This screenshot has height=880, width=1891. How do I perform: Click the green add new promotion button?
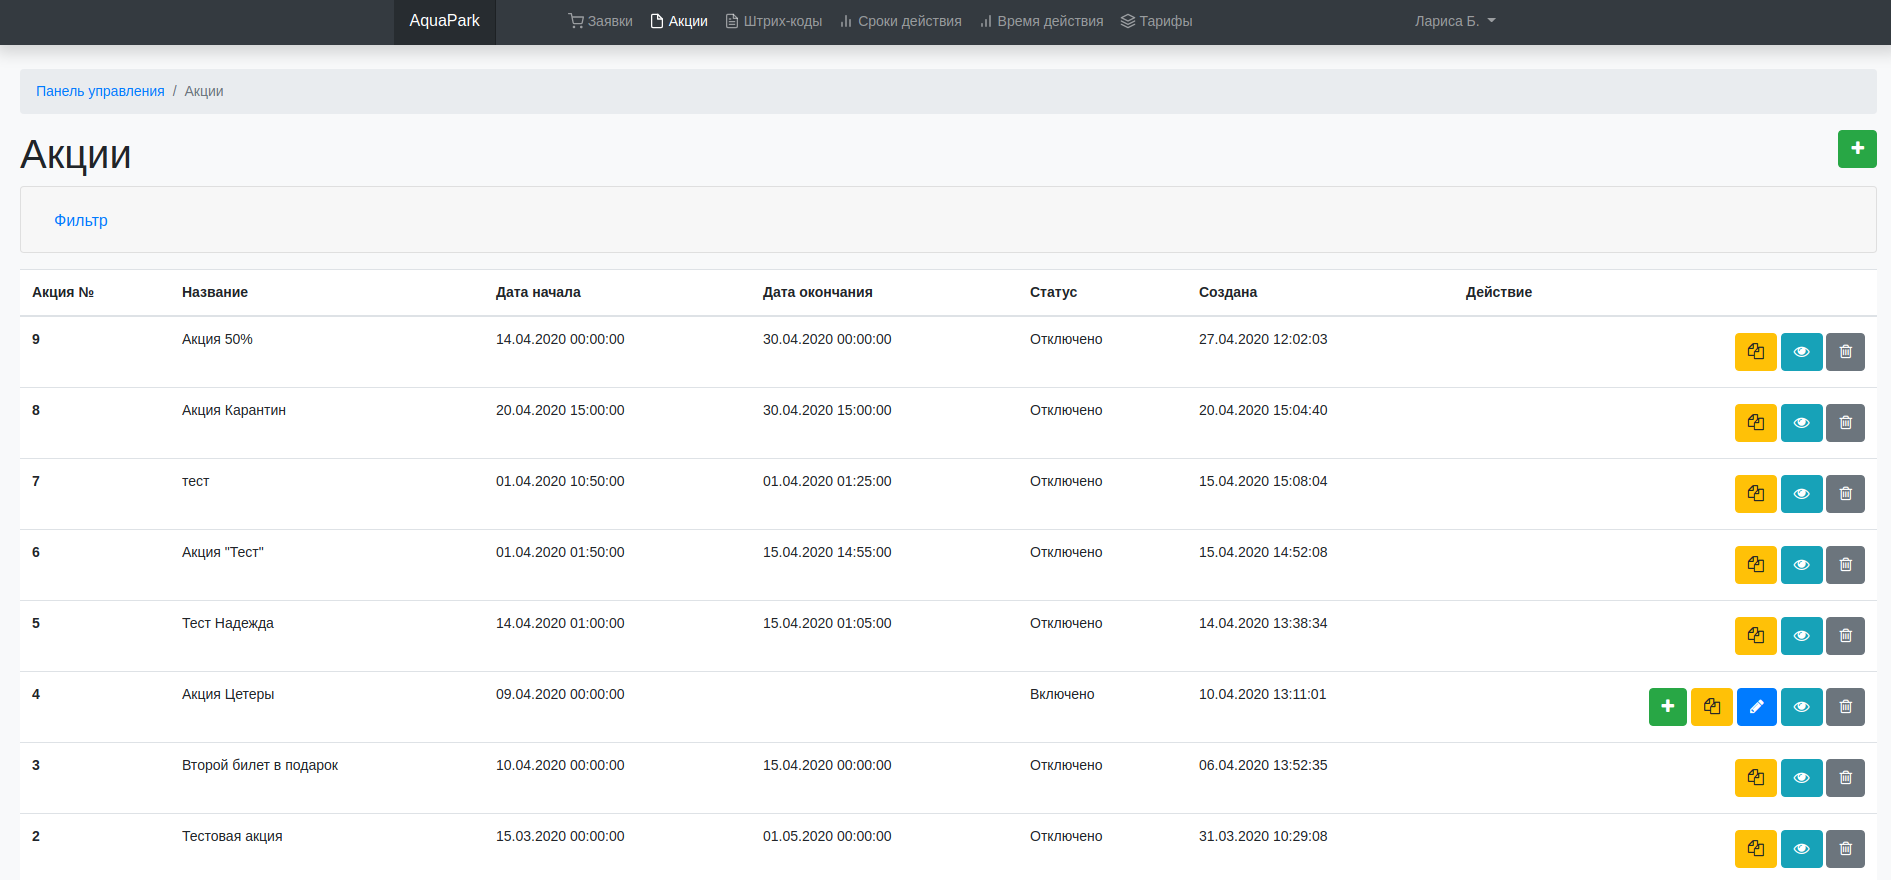click(x=1856, y=149)
